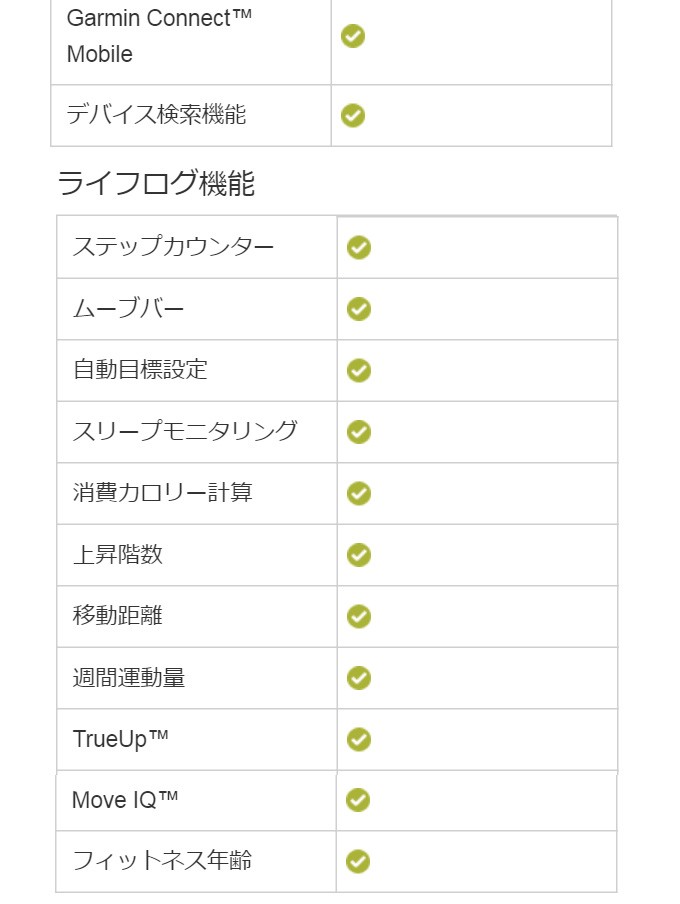
Task: Click the checkmark for 週間運動量
Action: point(359,678)
